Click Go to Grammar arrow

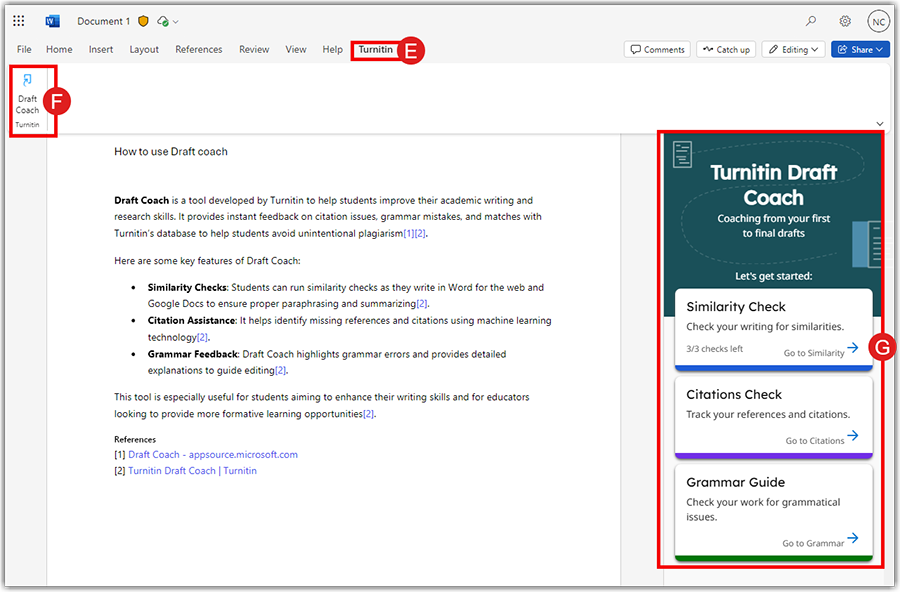point(852,538)
